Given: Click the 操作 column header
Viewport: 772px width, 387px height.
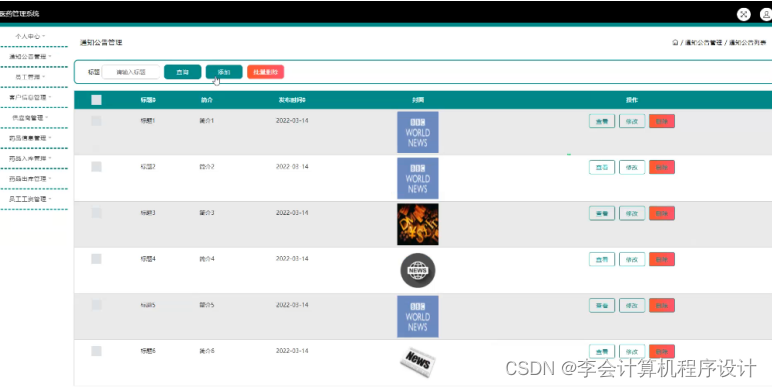Looking at the screenshot, I should click(x=632, y=100).
